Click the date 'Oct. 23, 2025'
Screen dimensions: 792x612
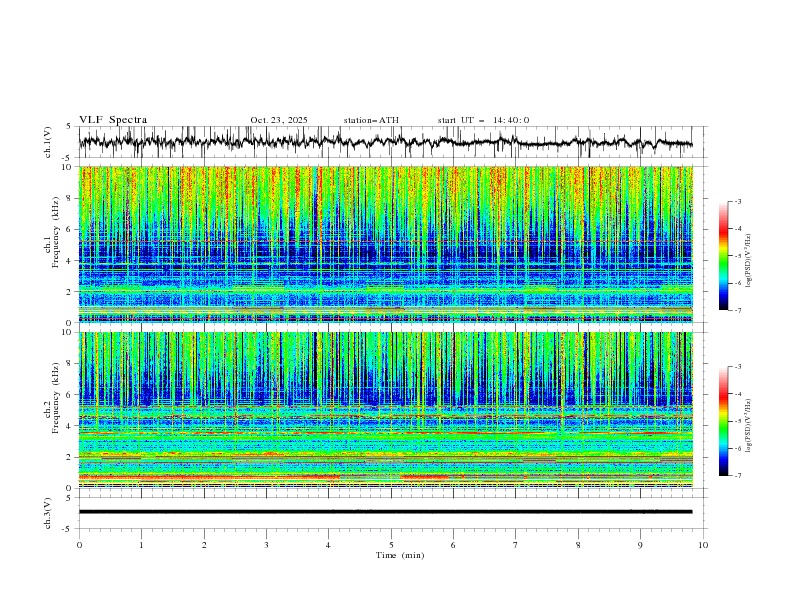pos(279,120)
